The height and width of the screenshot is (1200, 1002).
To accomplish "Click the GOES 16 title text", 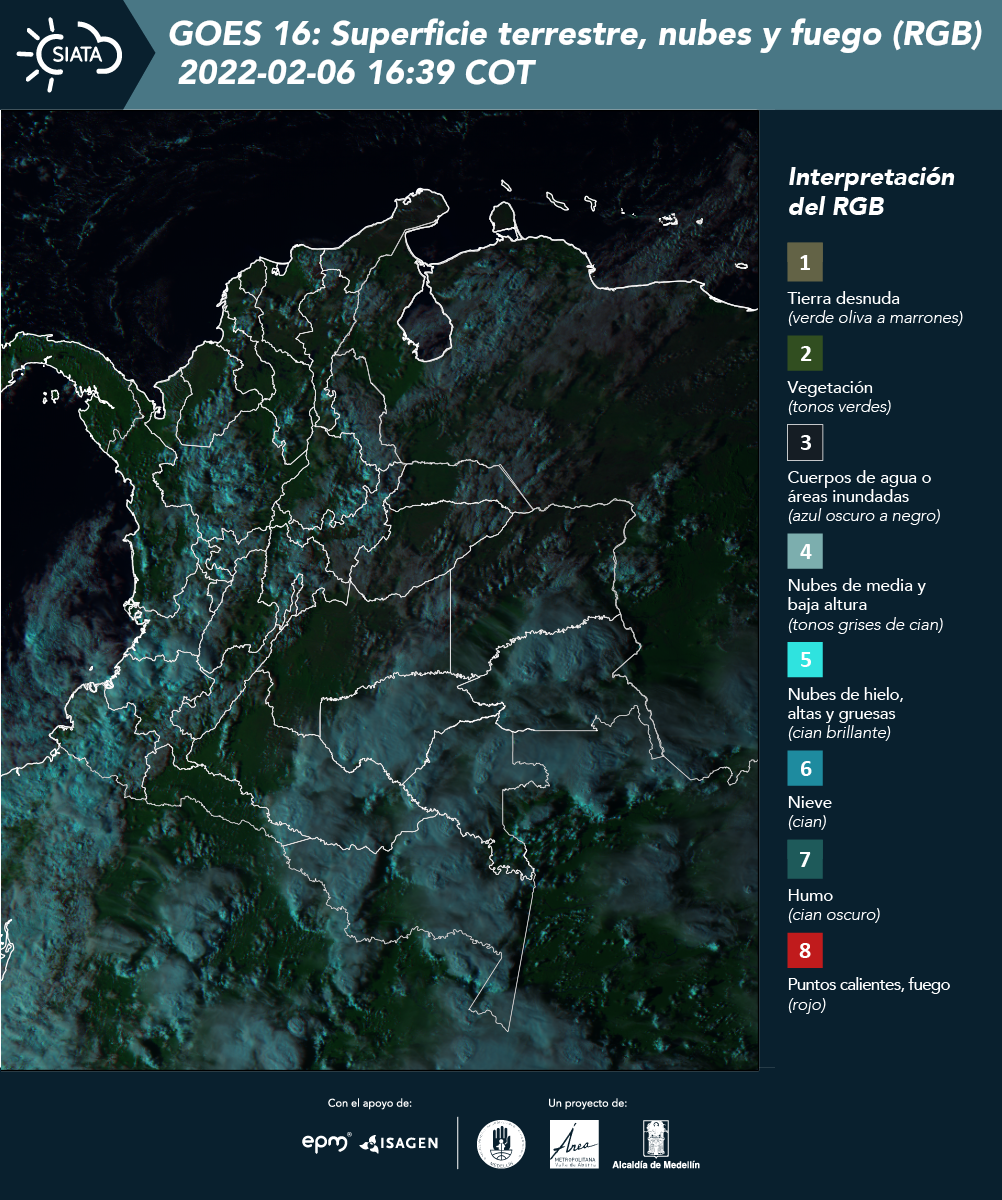I will click(576, 35).
